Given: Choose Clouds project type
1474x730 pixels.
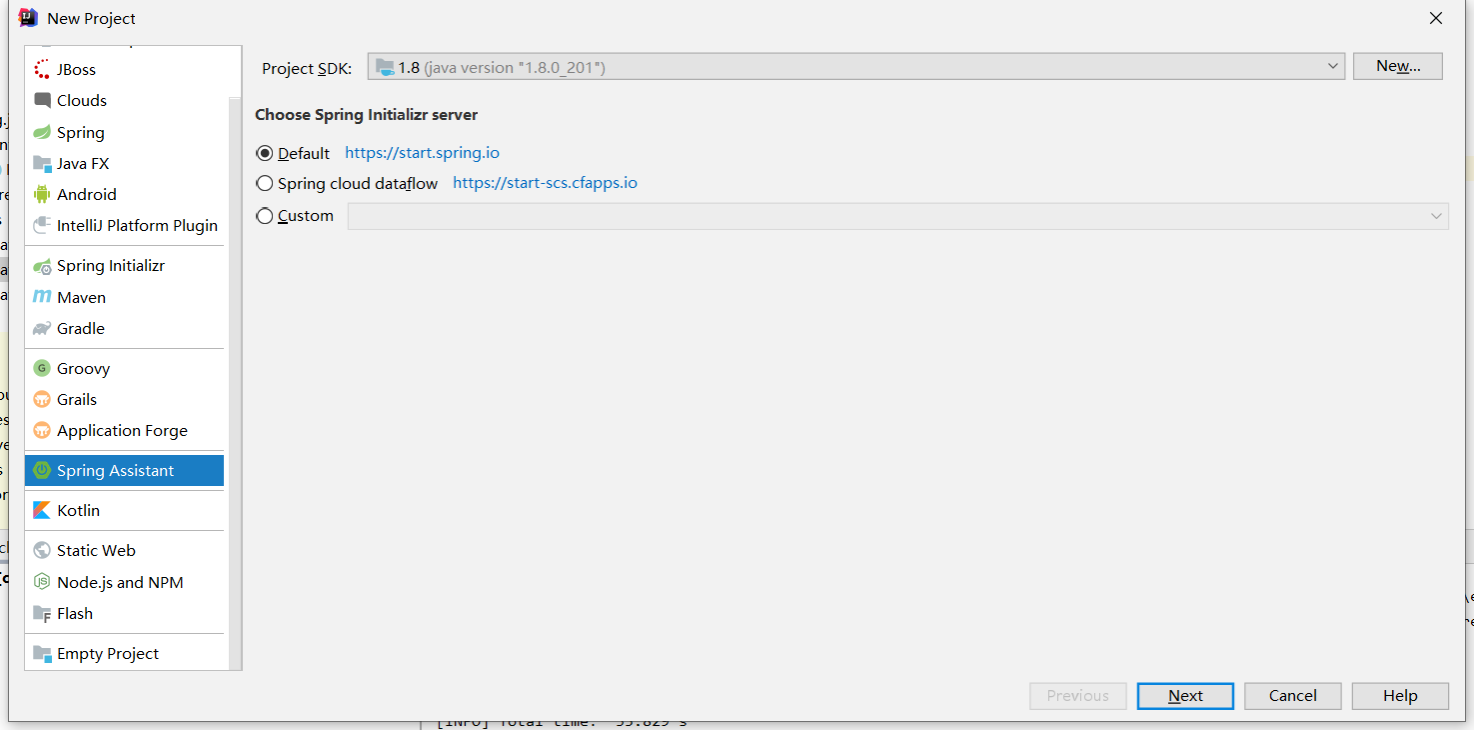Looking at the screenshot, I should (124, 101).
